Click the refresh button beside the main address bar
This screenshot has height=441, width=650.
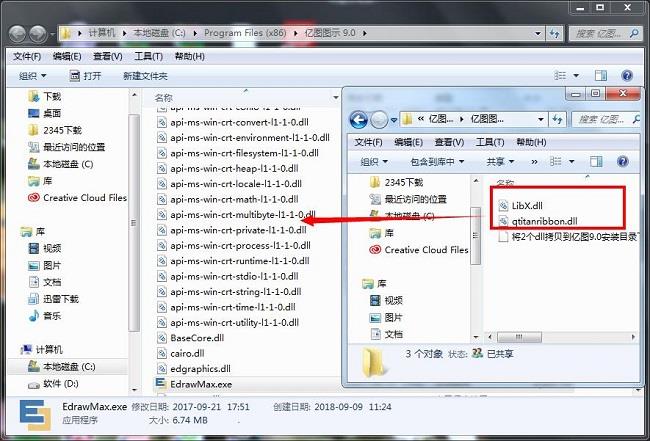point(554,33)
